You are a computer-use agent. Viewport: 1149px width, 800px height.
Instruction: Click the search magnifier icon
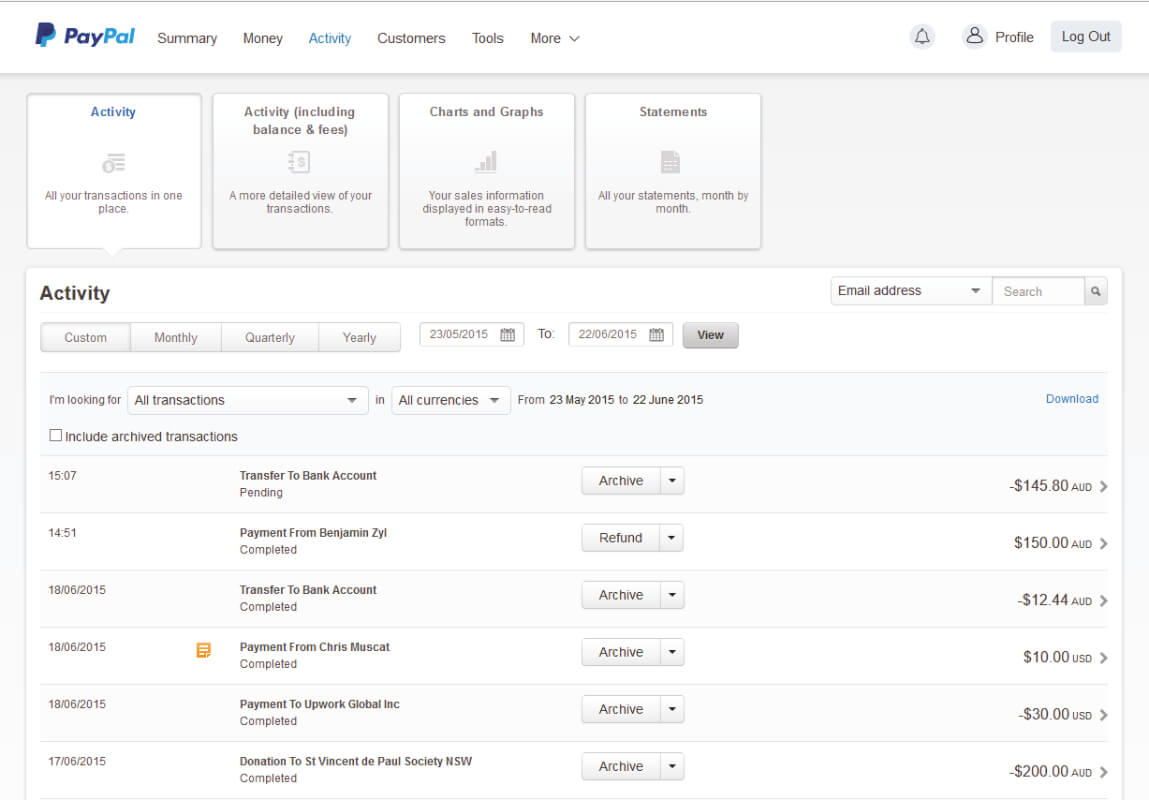pos(1096,291)
